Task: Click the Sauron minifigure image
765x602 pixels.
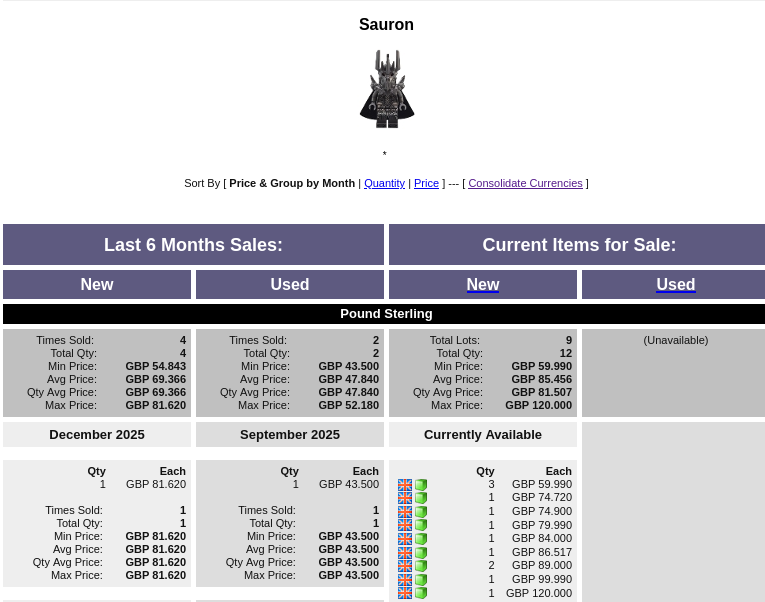Action: click(x=387, y=89)
